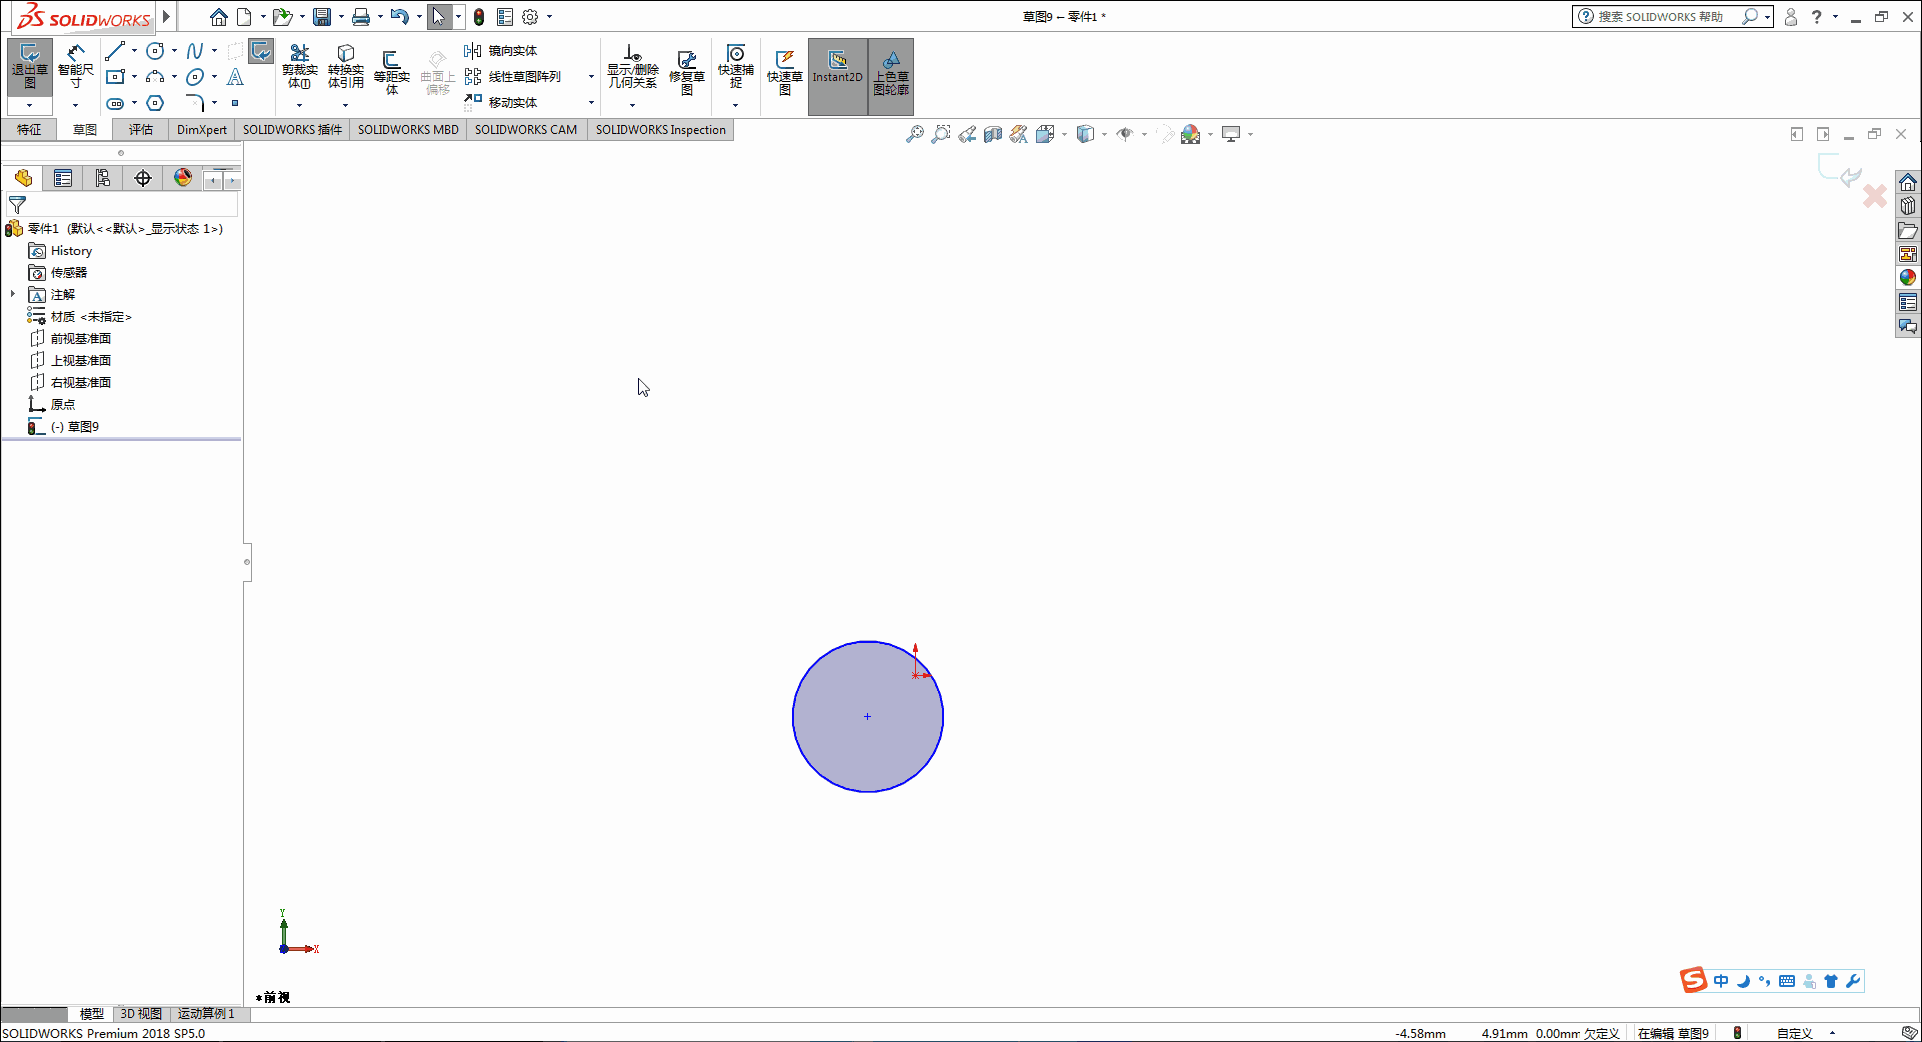Select the Smart Dimension (智能尺寸) tool
The width and height of the screenshot is (1922, 1042).
tap(76, 67)
